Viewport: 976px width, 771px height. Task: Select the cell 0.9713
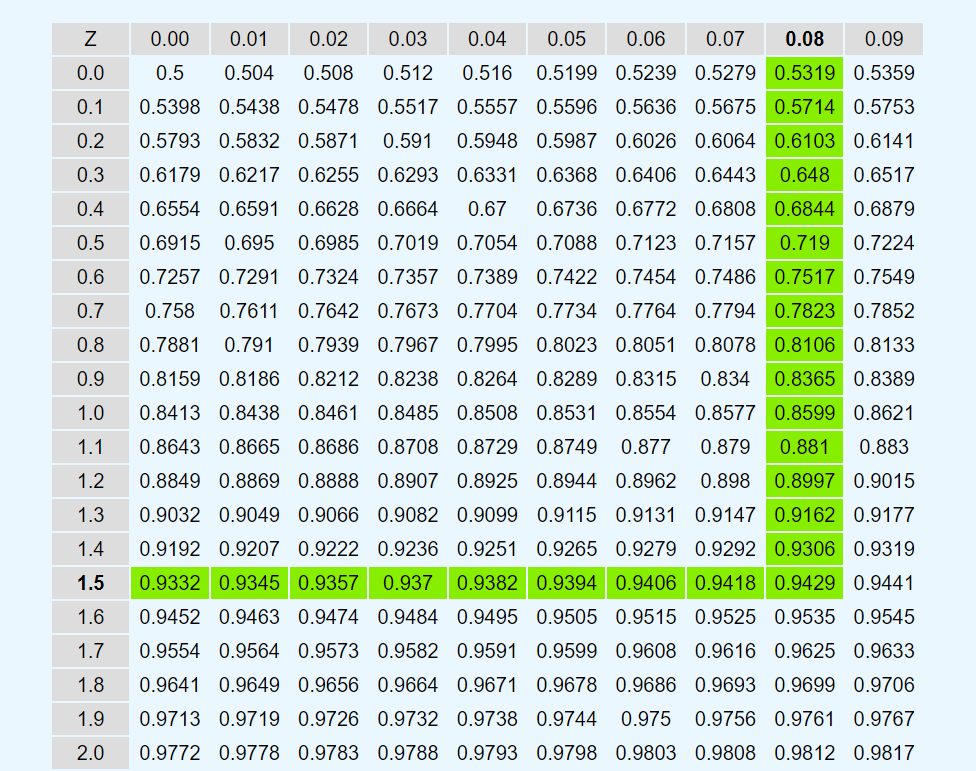[169, 719]
